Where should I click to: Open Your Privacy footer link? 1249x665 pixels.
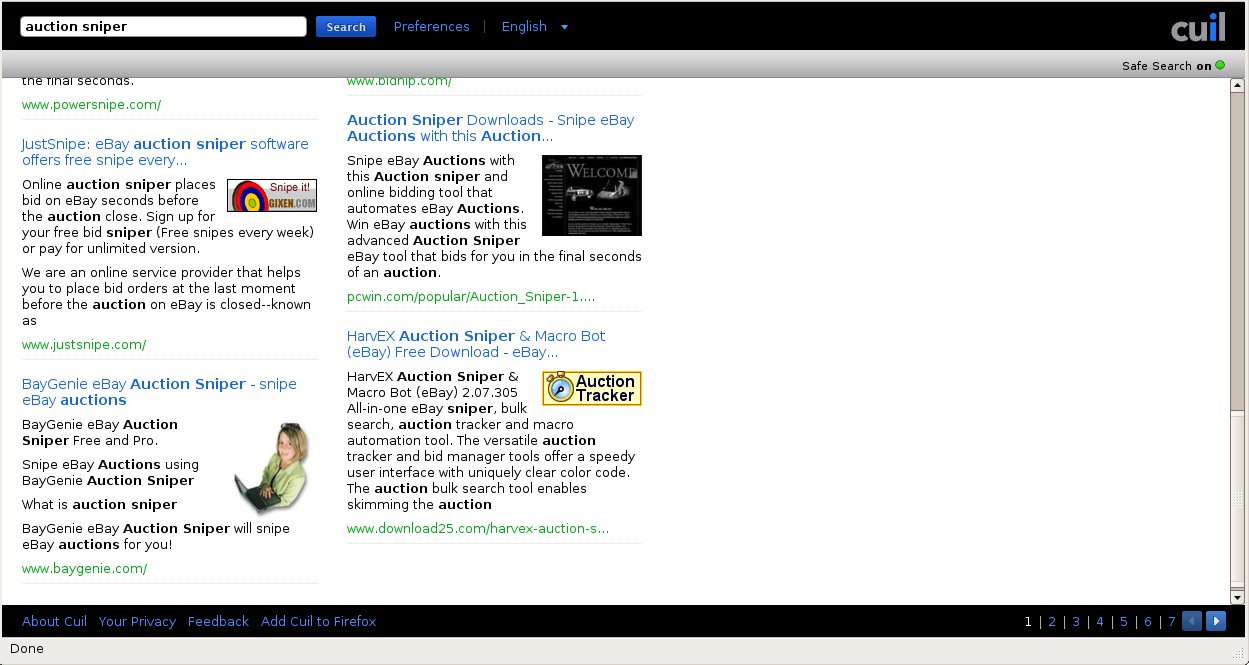click(x=137, y=621)
